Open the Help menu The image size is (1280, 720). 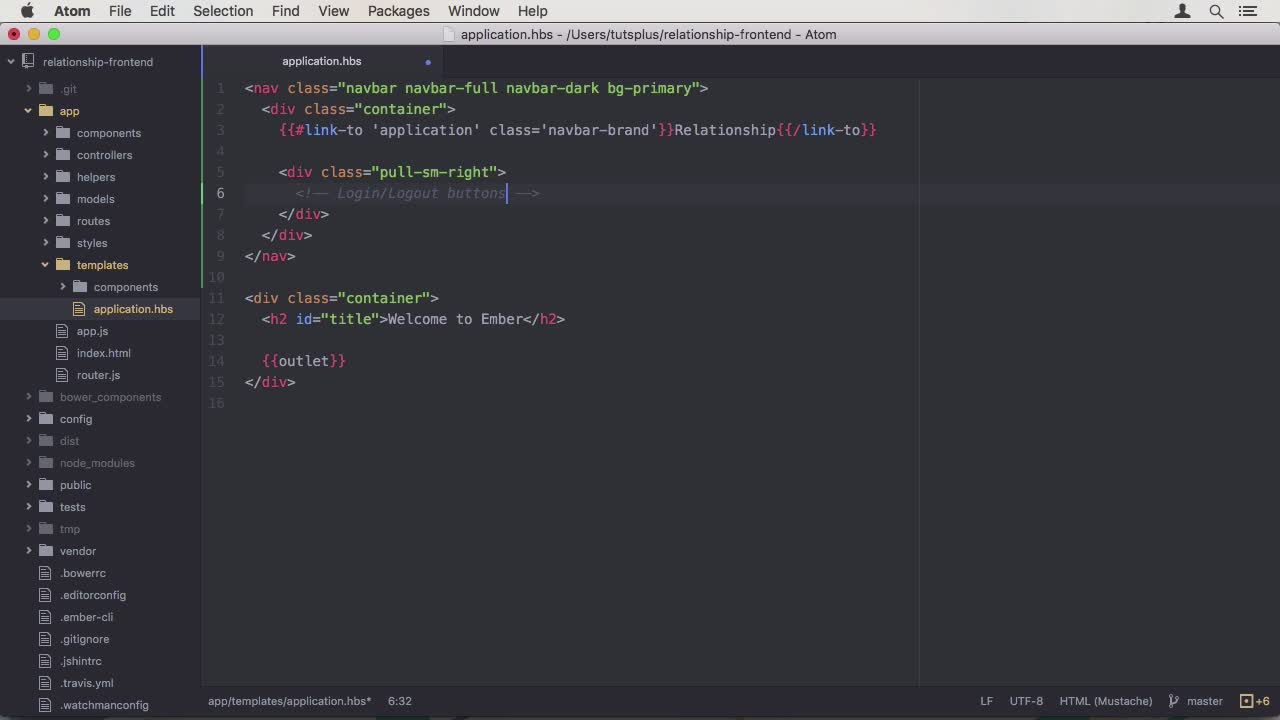[533, 11]
